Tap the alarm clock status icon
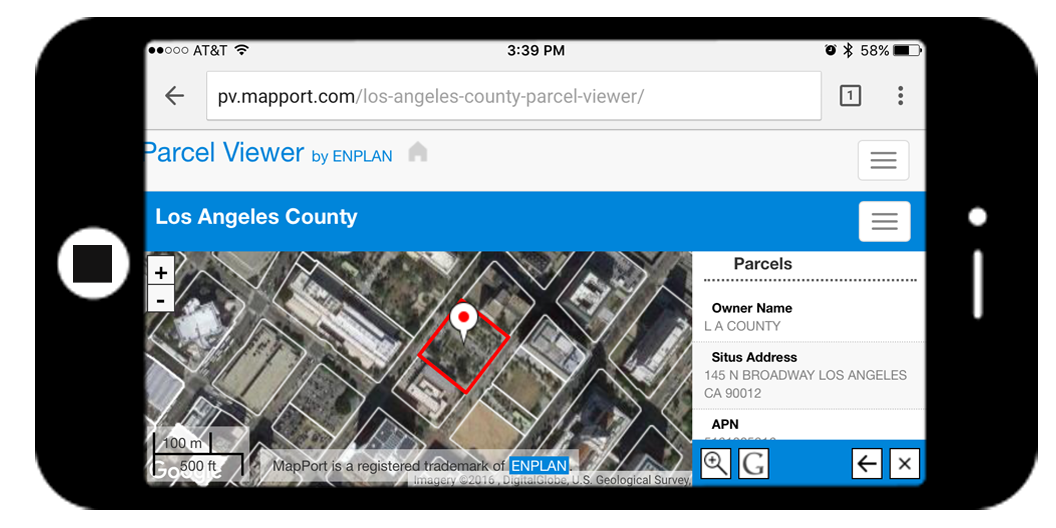 pos(830,51)
